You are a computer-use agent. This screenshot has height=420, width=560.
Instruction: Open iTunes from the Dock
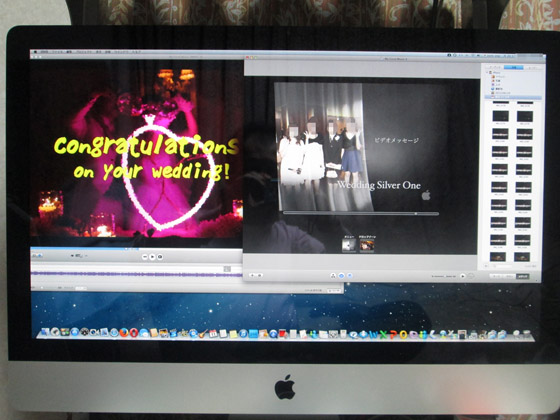[243, 334]
